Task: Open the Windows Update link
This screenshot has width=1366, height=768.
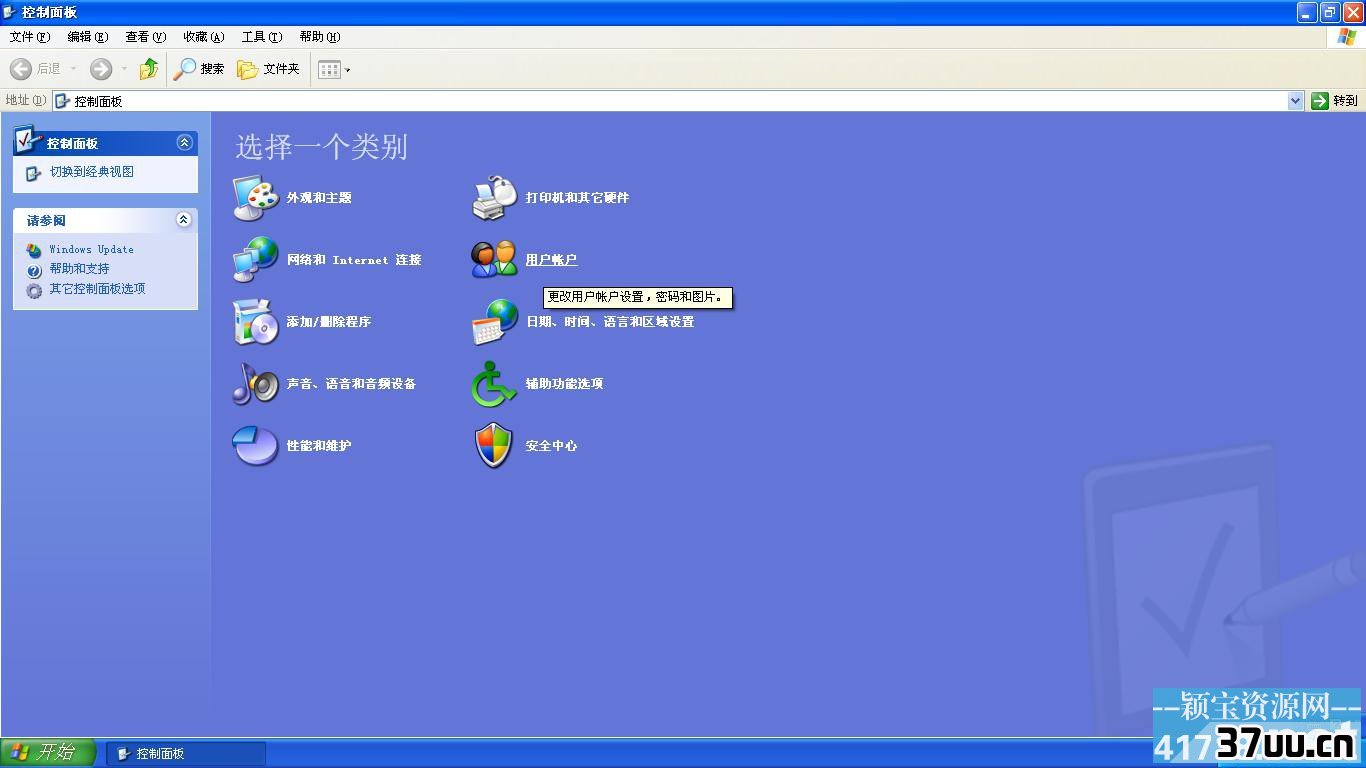Action: [x=91, y=249]
